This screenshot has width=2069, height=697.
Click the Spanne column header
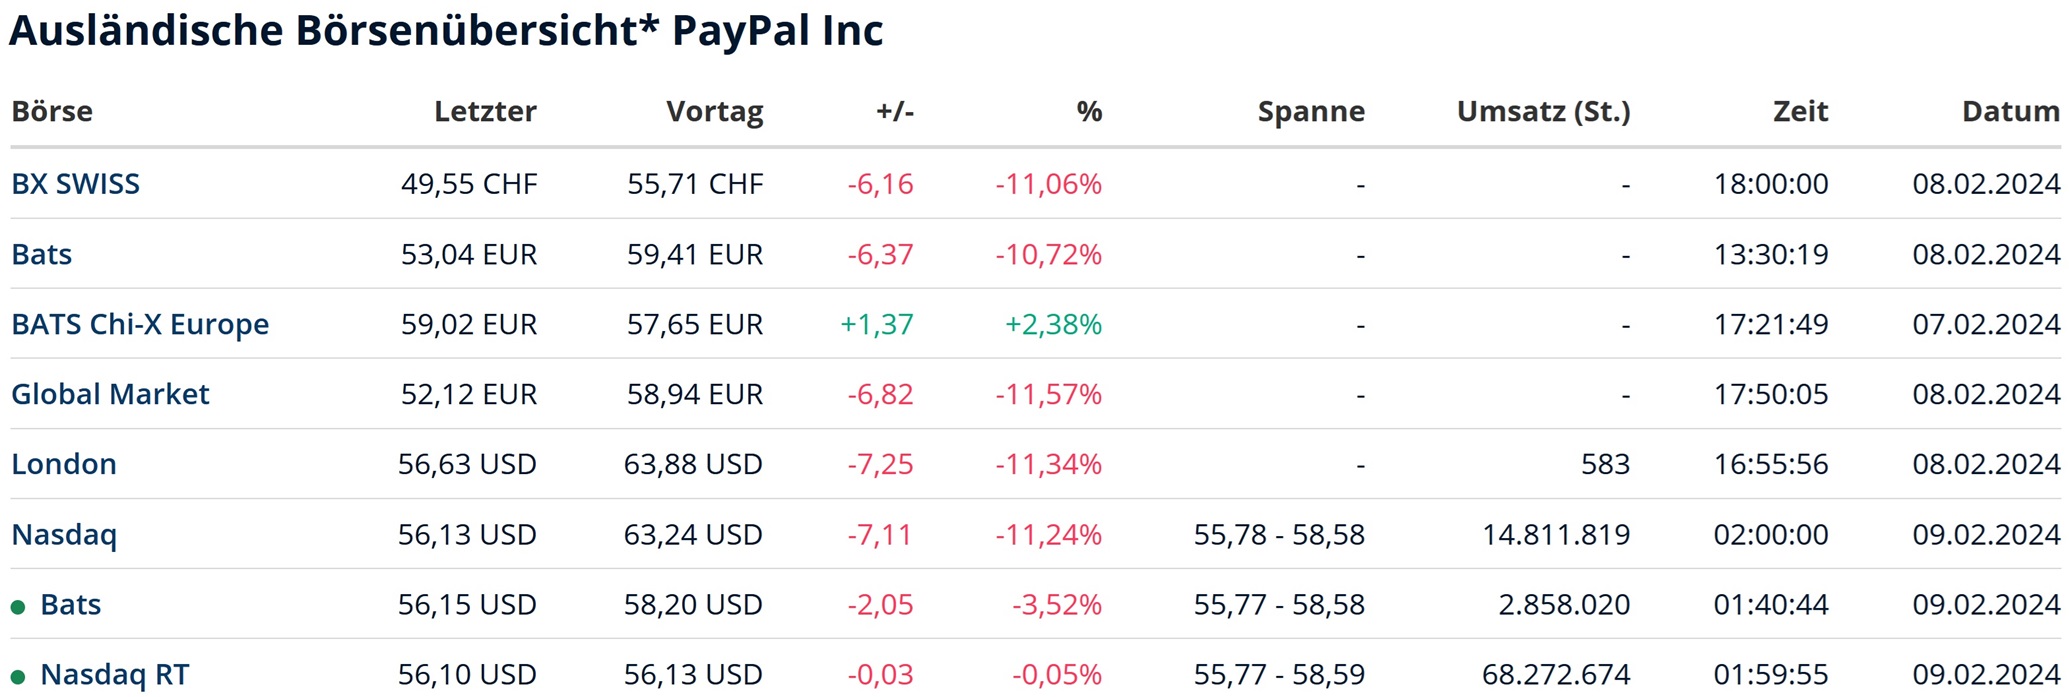[x=1310, y=111]
